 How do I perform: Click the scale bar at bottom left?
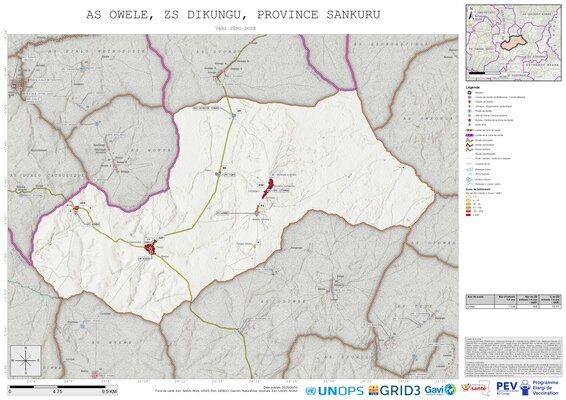62,389
